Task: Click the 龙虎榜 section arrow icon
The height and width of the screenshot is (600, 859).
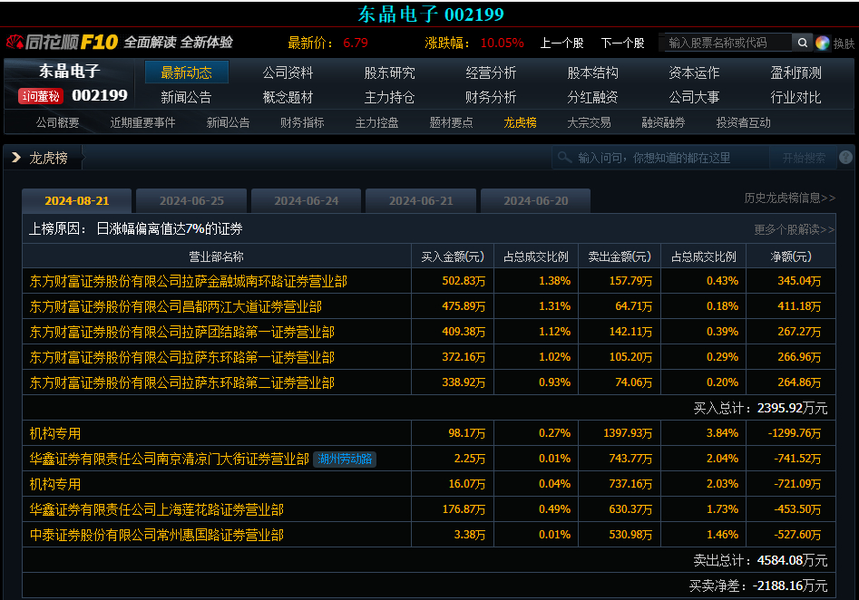Action: [16, 158]
